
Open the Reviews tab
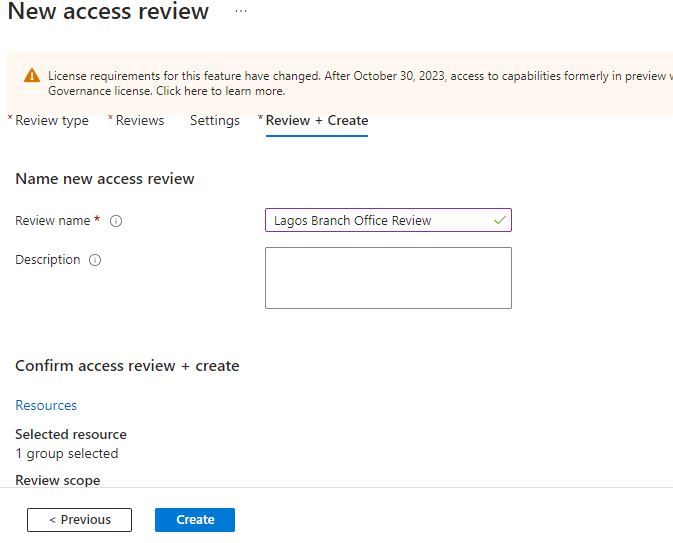(x=139, y=121)
